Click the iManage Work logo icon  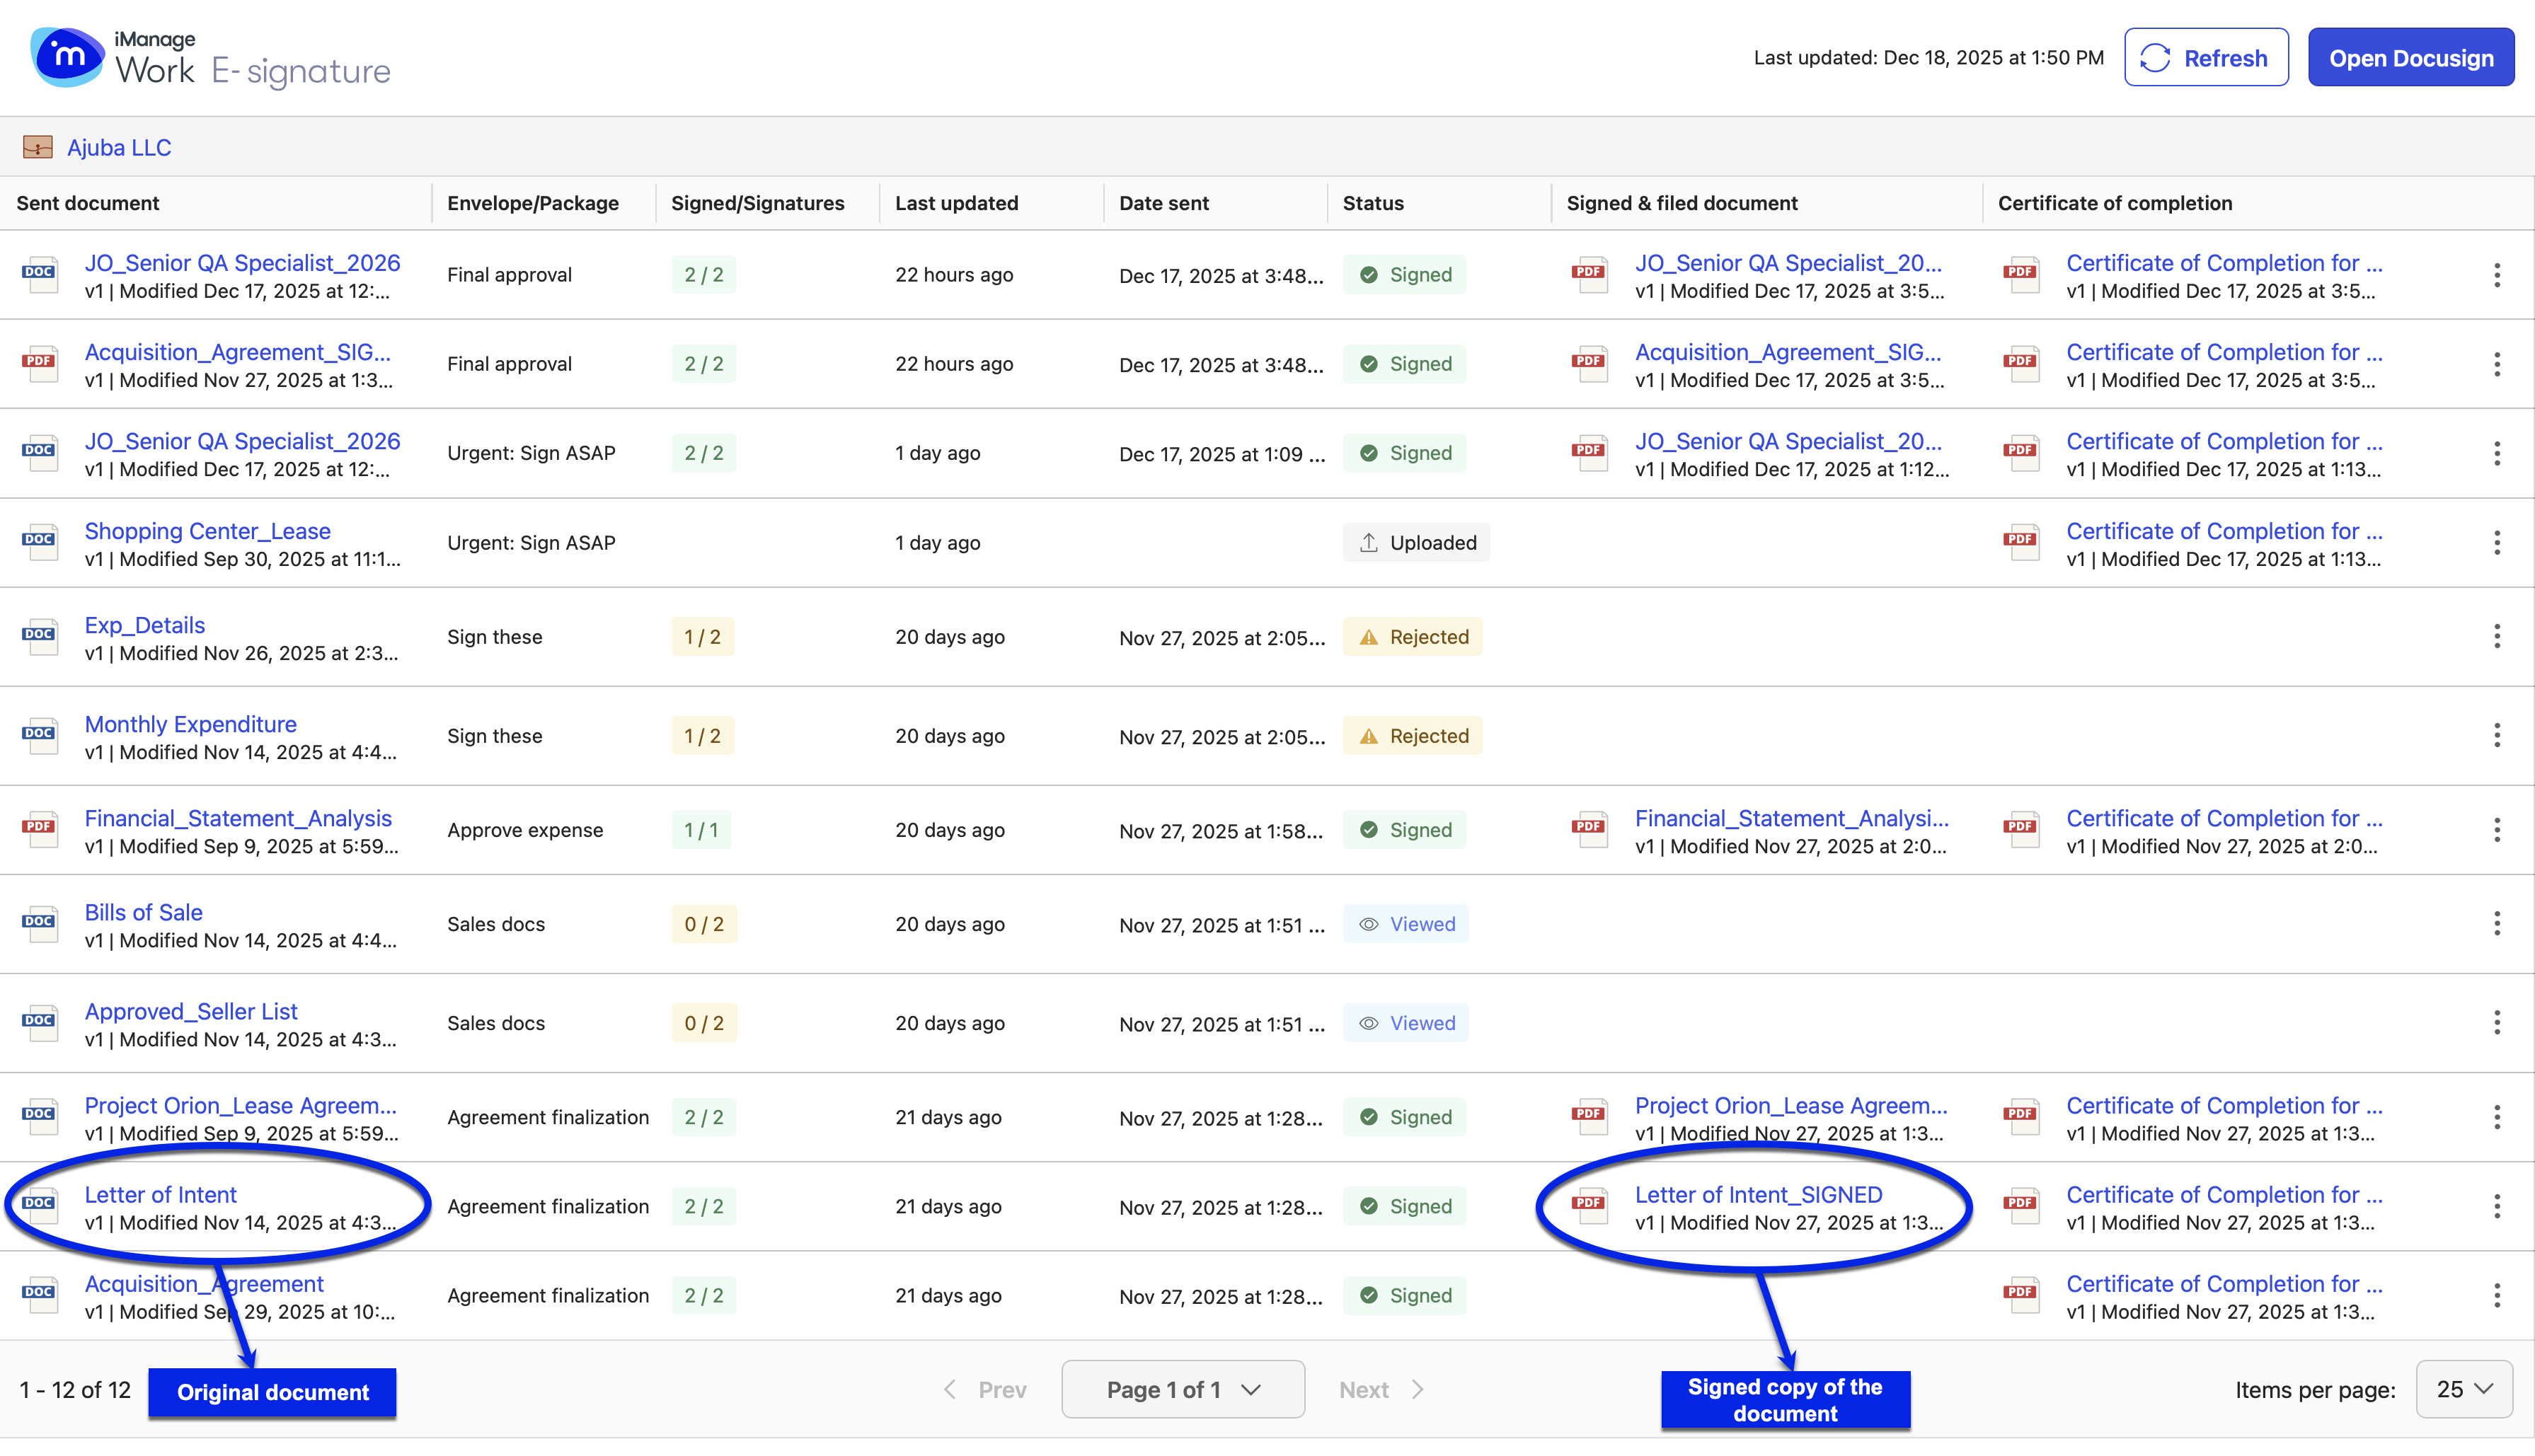point(67,57)
